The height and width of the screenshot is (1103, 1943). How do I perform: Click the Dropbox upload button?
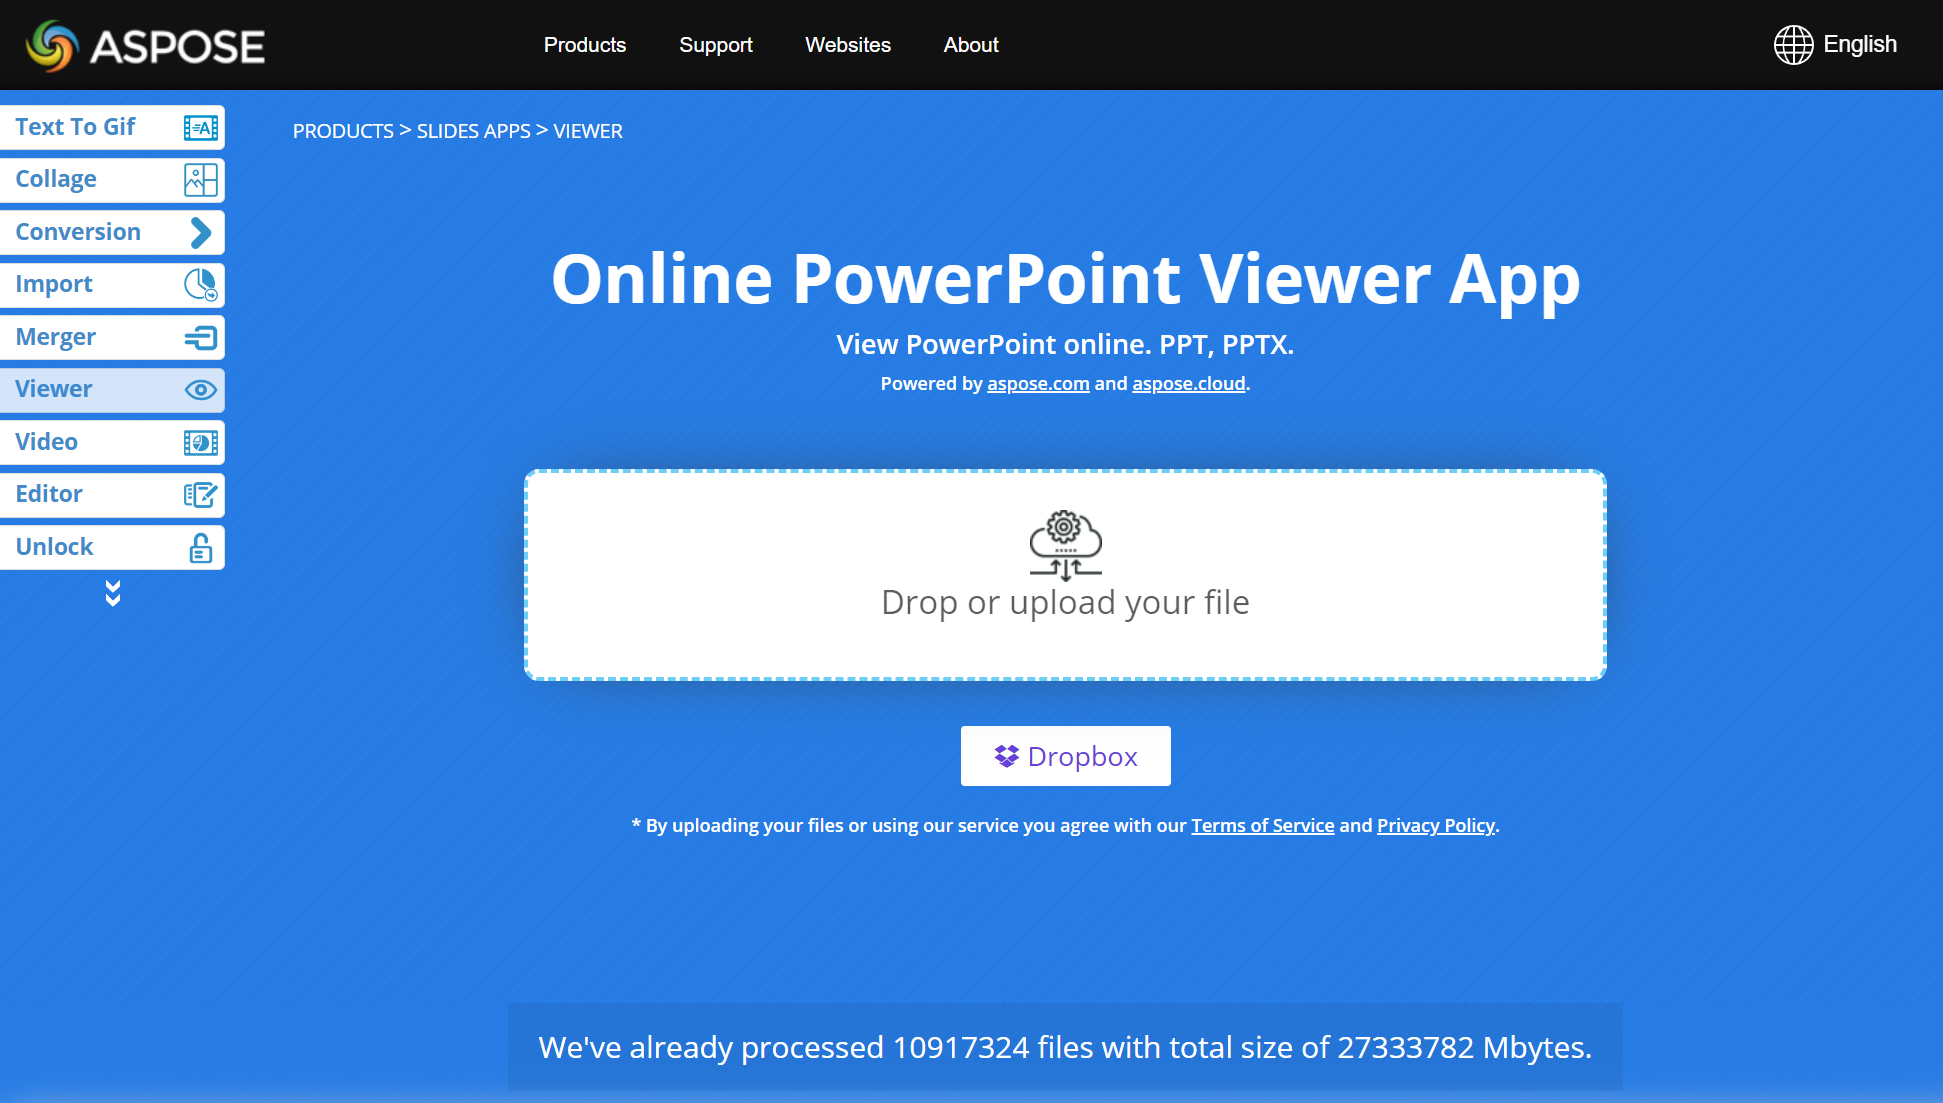(1065, 756)
